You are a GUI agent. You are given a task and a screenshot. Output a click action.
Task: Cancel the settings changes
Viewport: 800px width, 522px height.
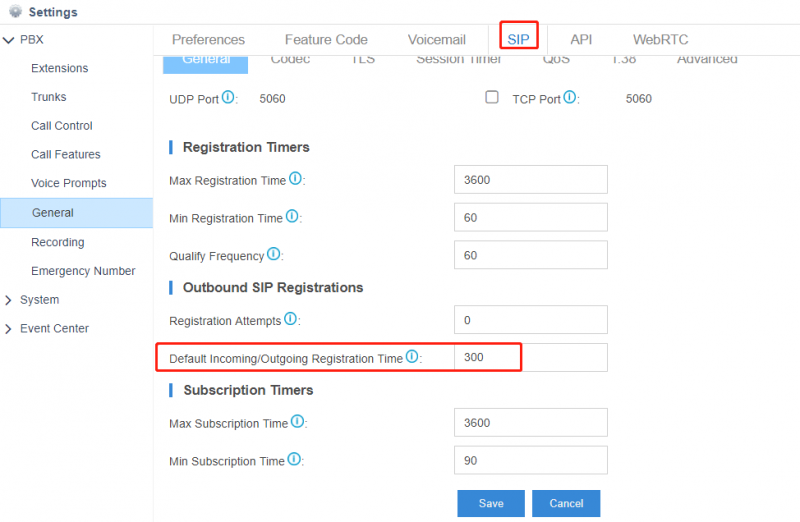click(566, 504)
